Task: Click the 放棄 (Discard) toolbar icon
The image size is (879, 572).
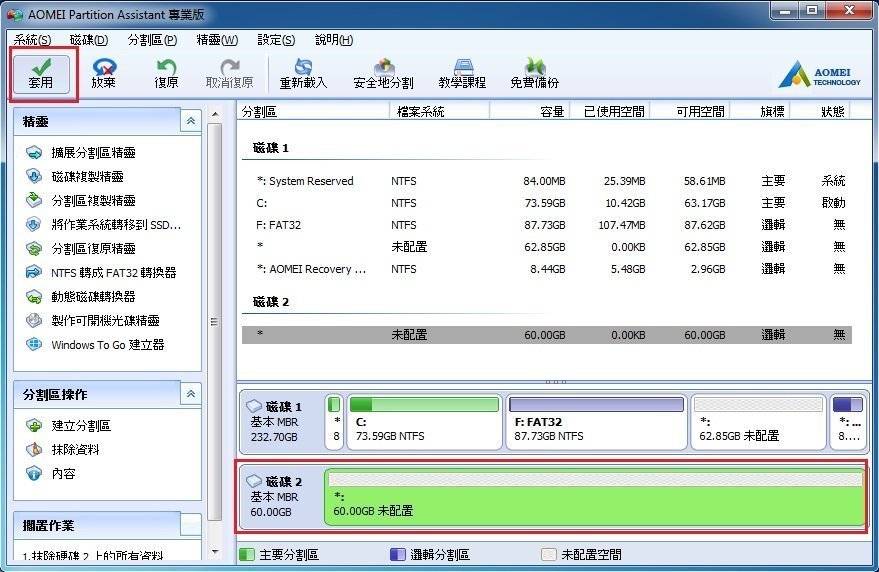Action: (104, 74)
